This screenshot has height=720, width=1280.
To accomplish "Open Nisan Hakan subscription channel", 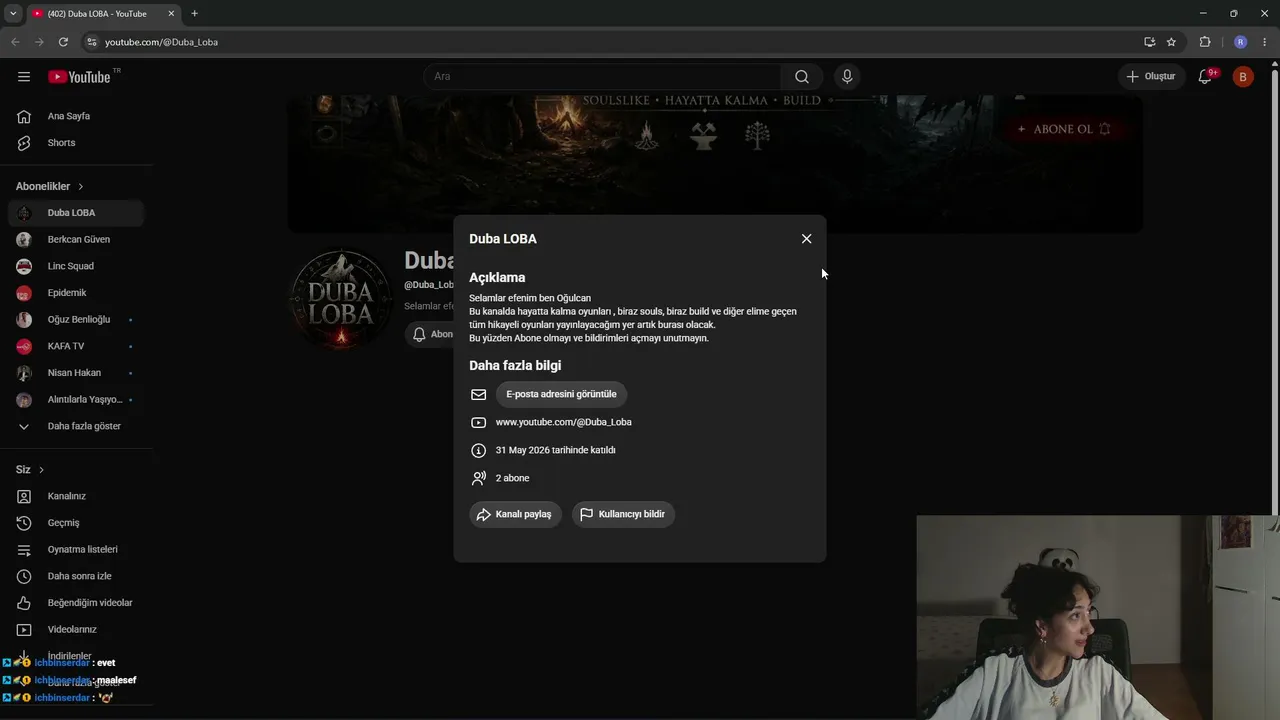I will [76, 373].
